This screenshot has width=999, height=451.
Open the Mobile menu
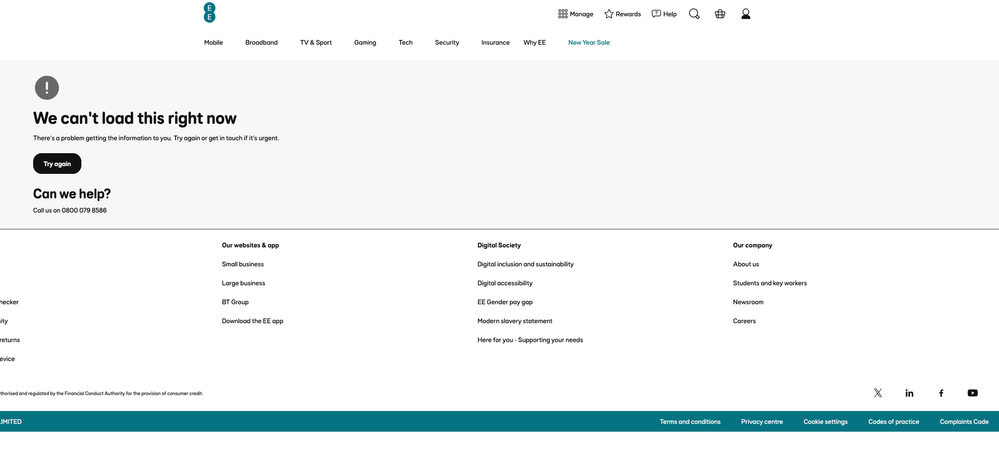click(x=213, y=43)
